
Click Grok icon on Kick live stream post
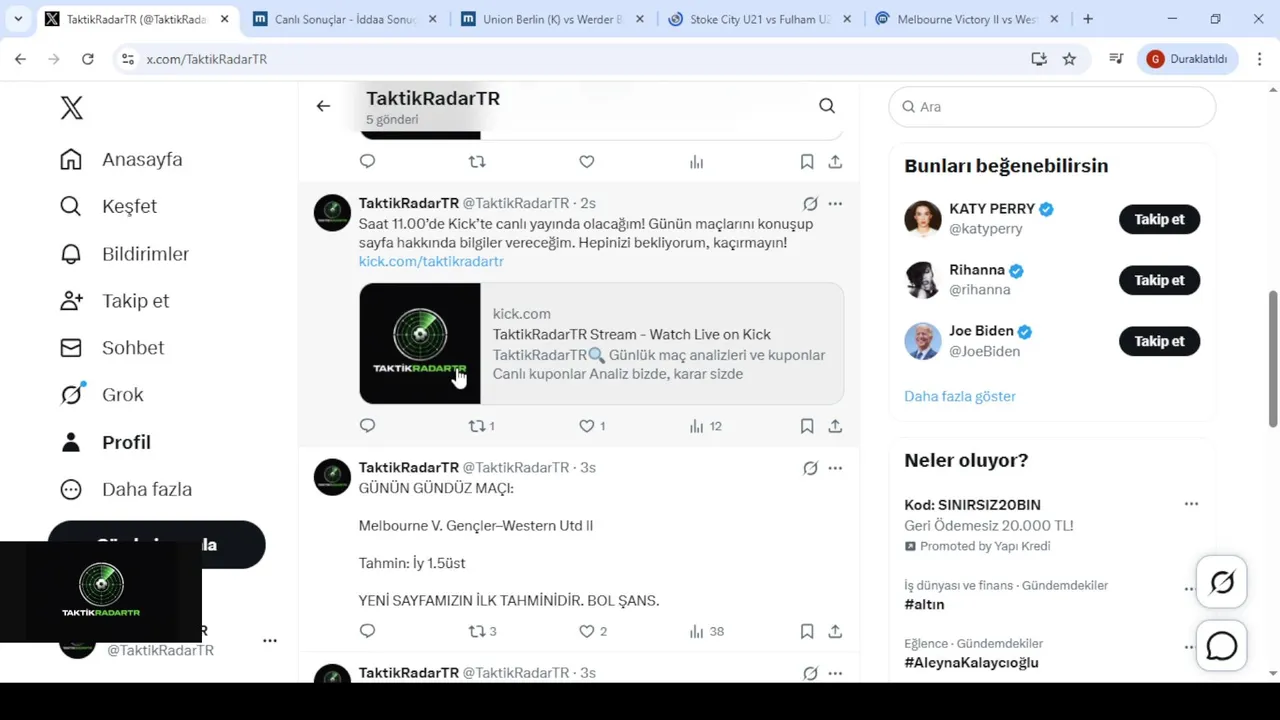tap(810, 203)
